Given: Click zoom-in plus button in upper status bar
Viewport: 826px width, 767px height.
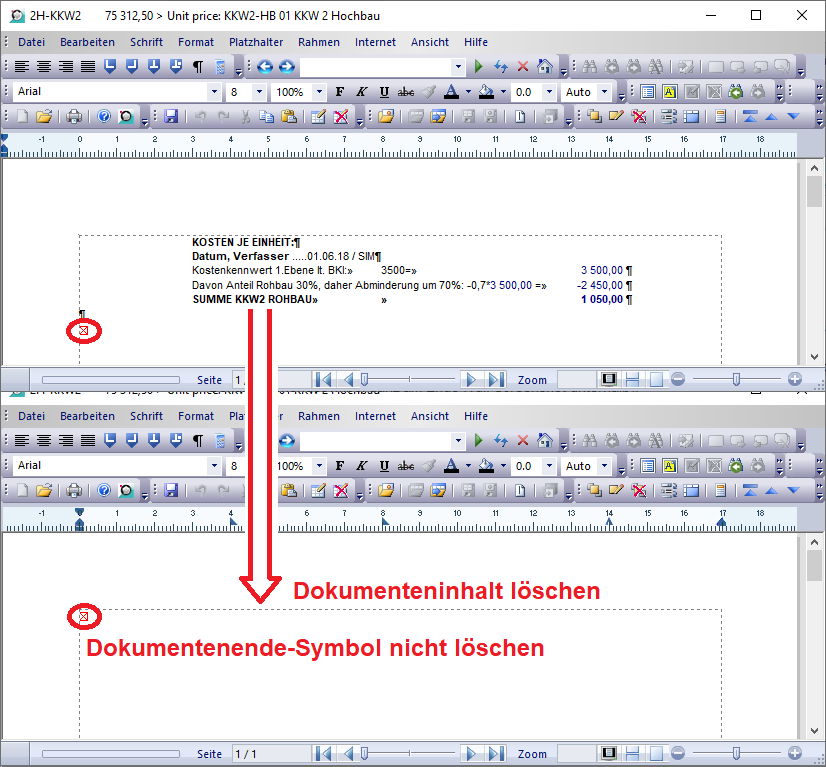Looking at the screenshot, I should pos(795,380).
